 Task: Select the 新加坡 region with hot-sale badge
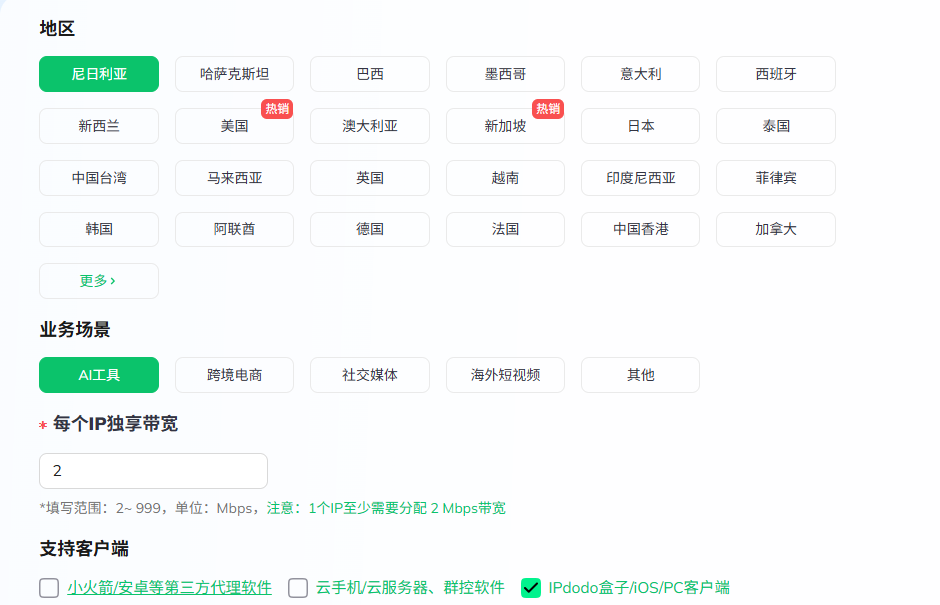[x=505, y=126]
